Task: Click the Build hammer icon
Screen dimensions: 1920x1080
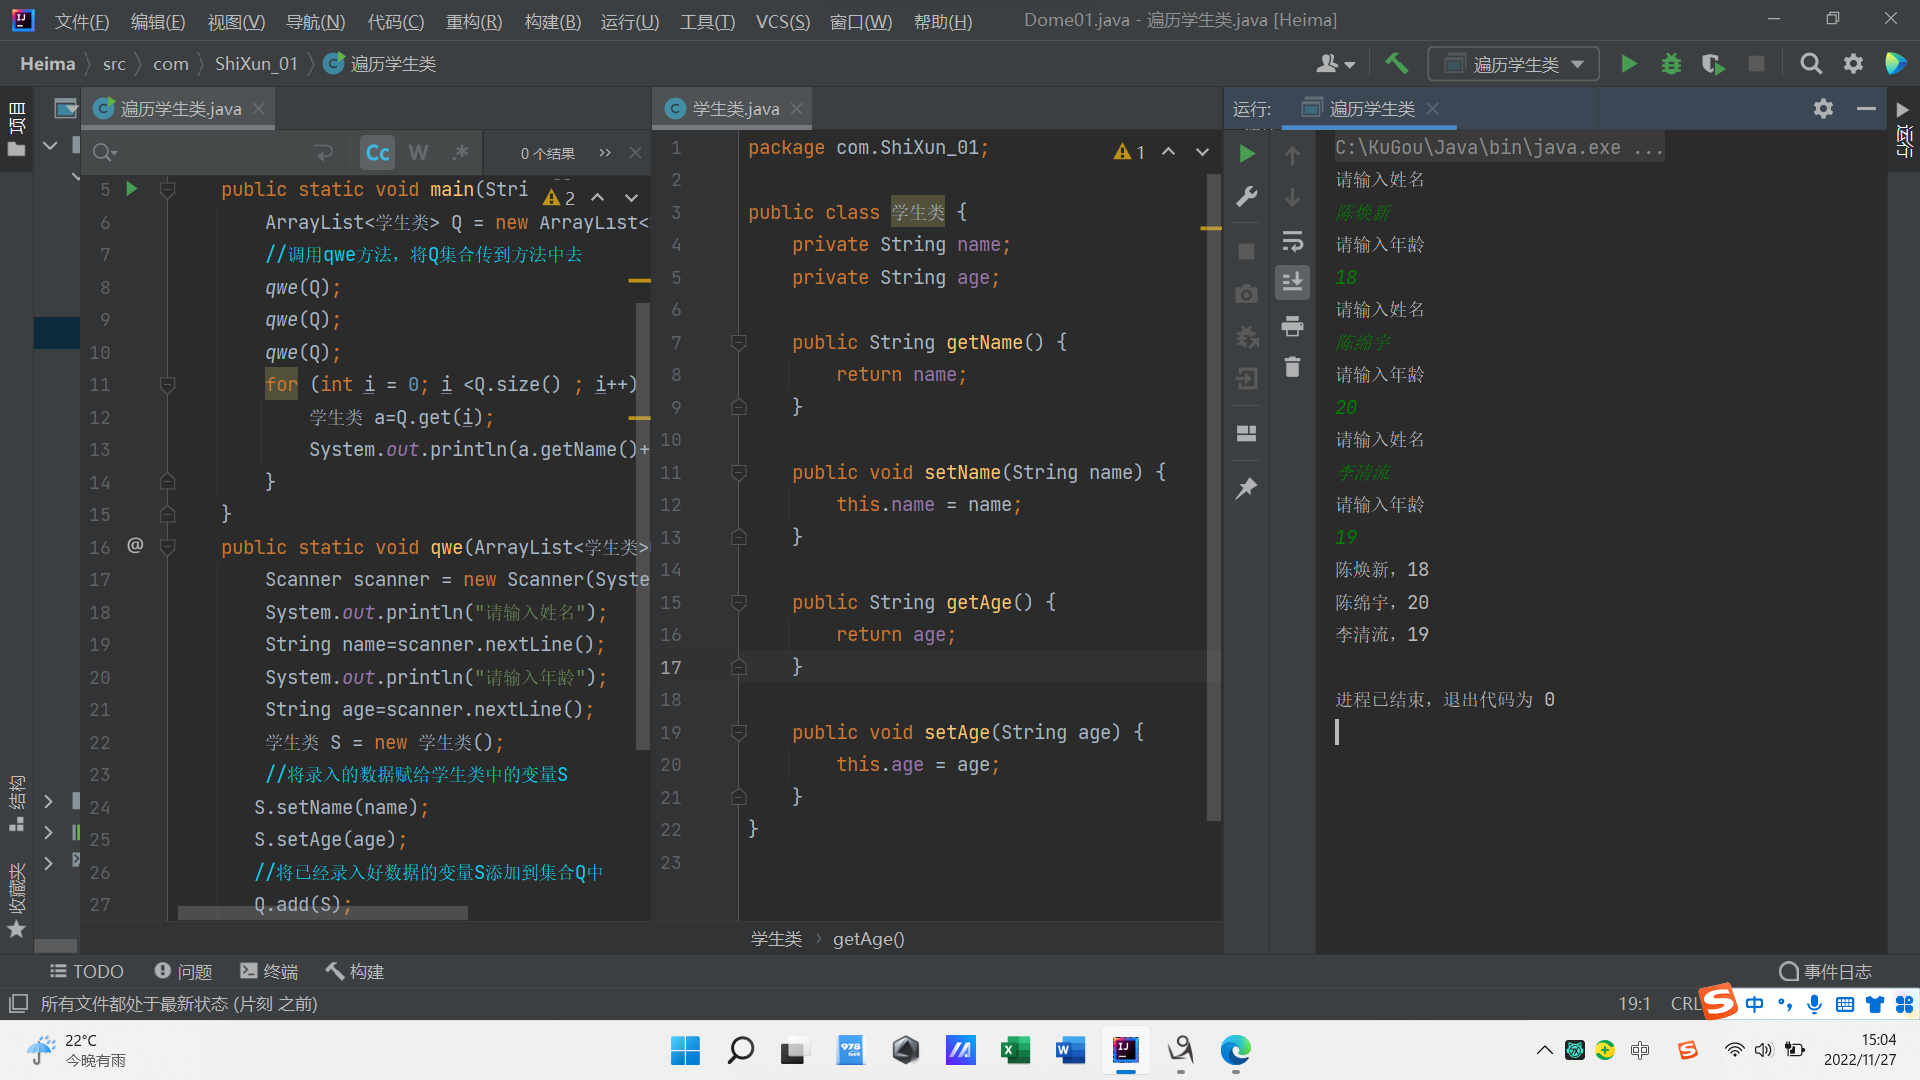Action: [x=1396, y=64]
